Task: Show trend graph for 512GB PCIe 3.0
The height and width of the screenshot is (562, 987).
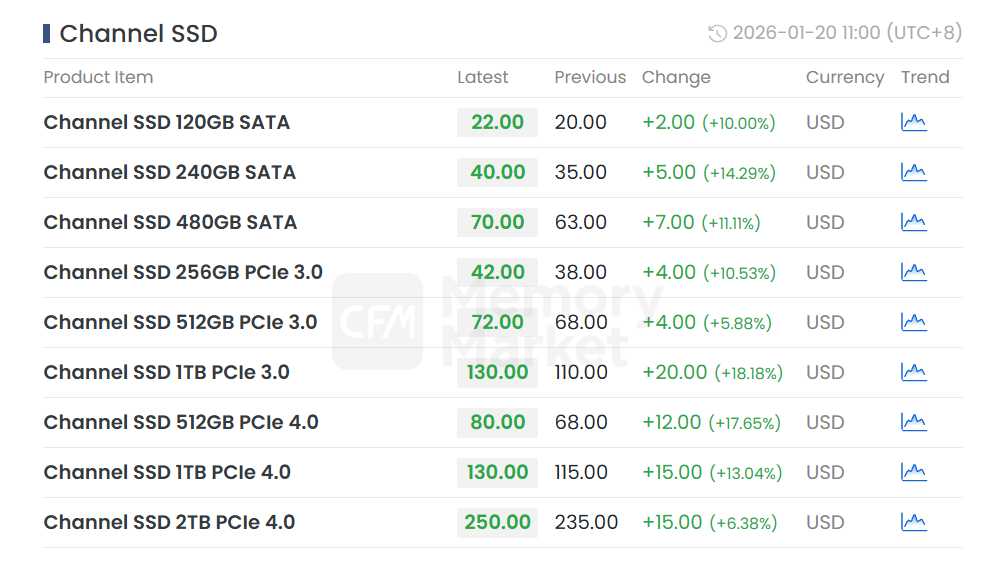Action: point(913,322)
